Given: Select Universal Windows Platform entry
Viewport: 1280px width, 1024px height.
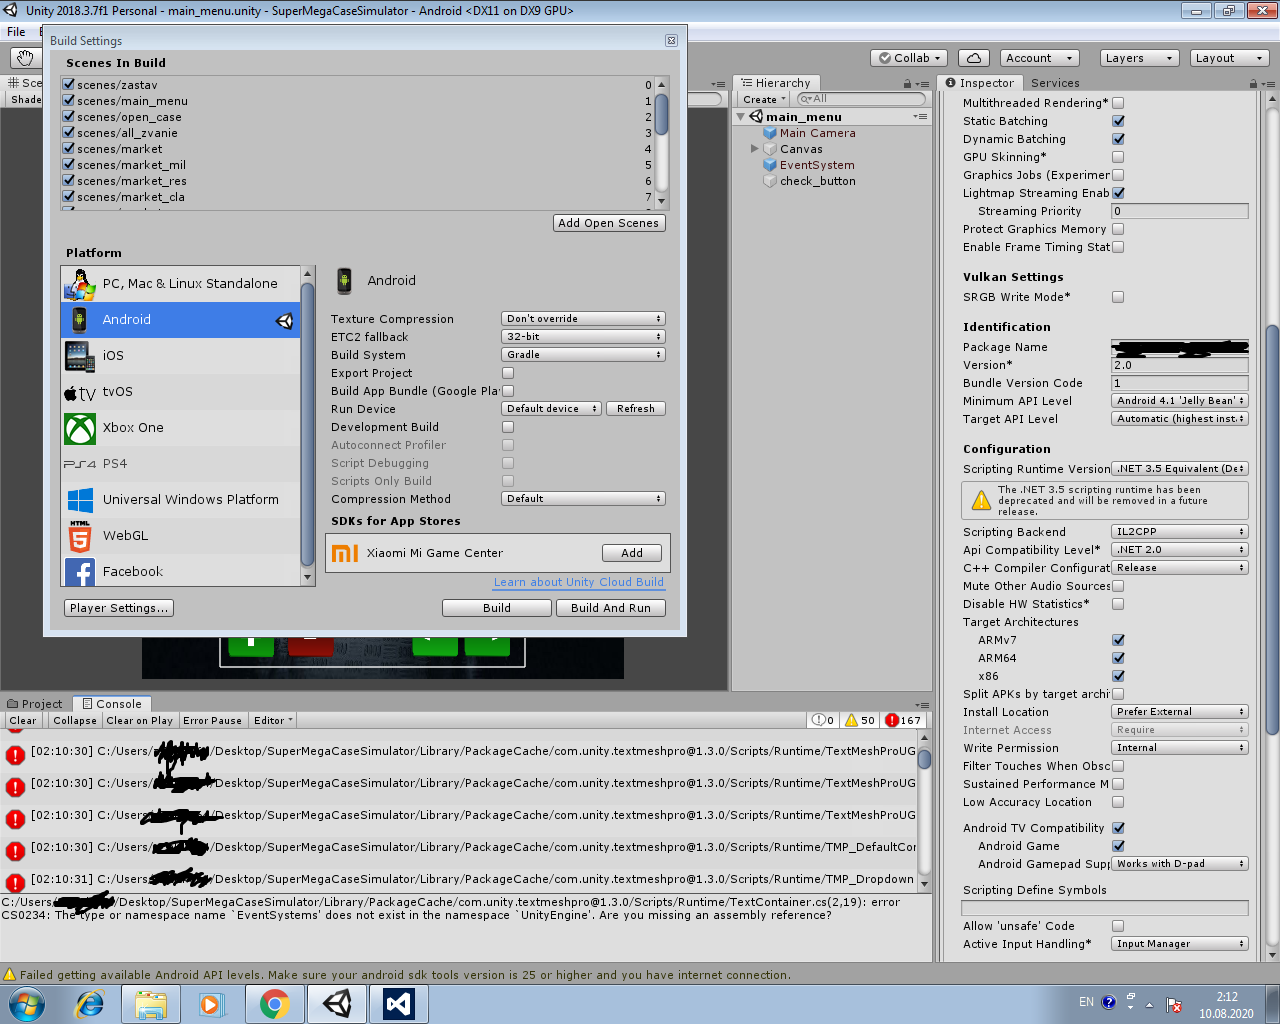Looking at the screenshot, I should click(180, 500).
